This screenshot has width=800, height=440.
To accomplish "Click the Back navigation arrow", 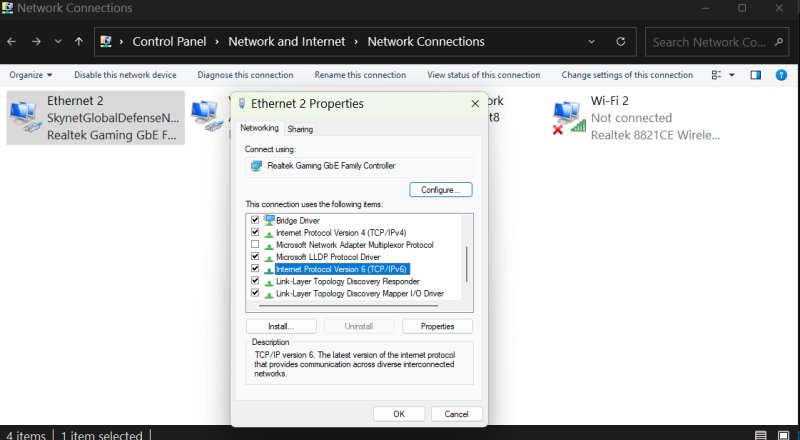I will tap(12, 42).
